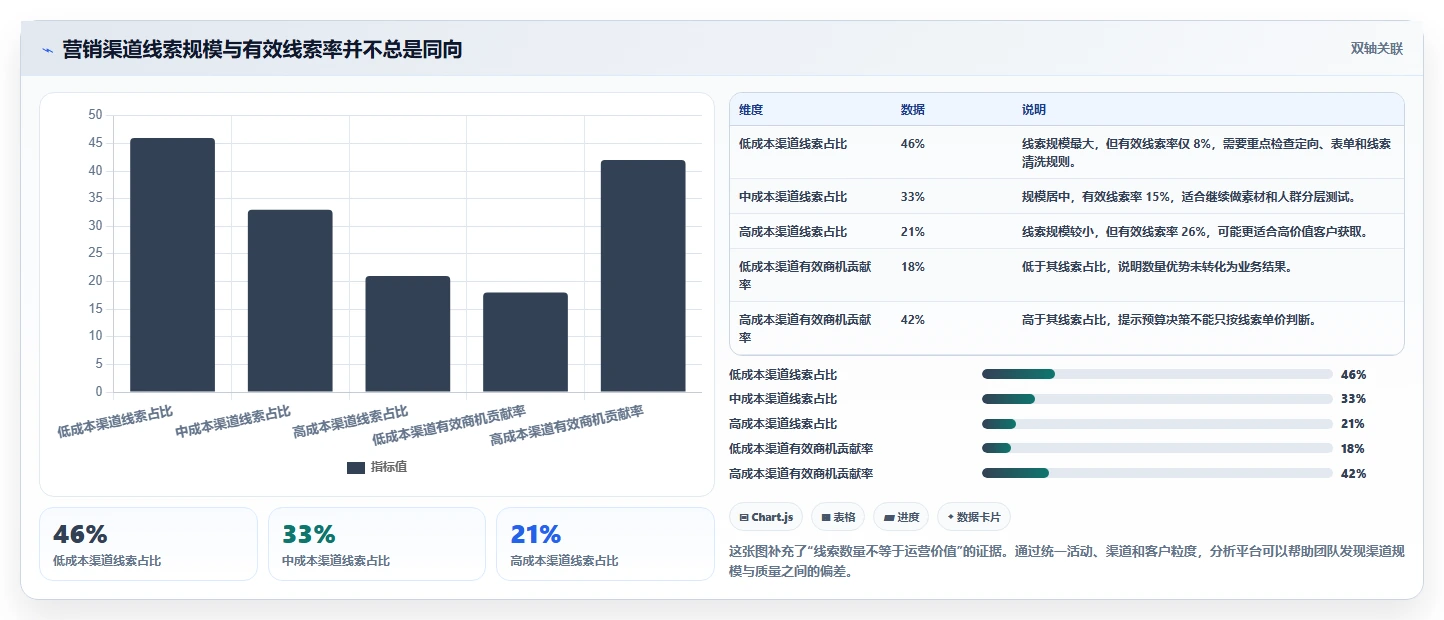
Task: Click the 双轴关联 label at top right
Action: pyautogui.click(x=1377, y=49)
